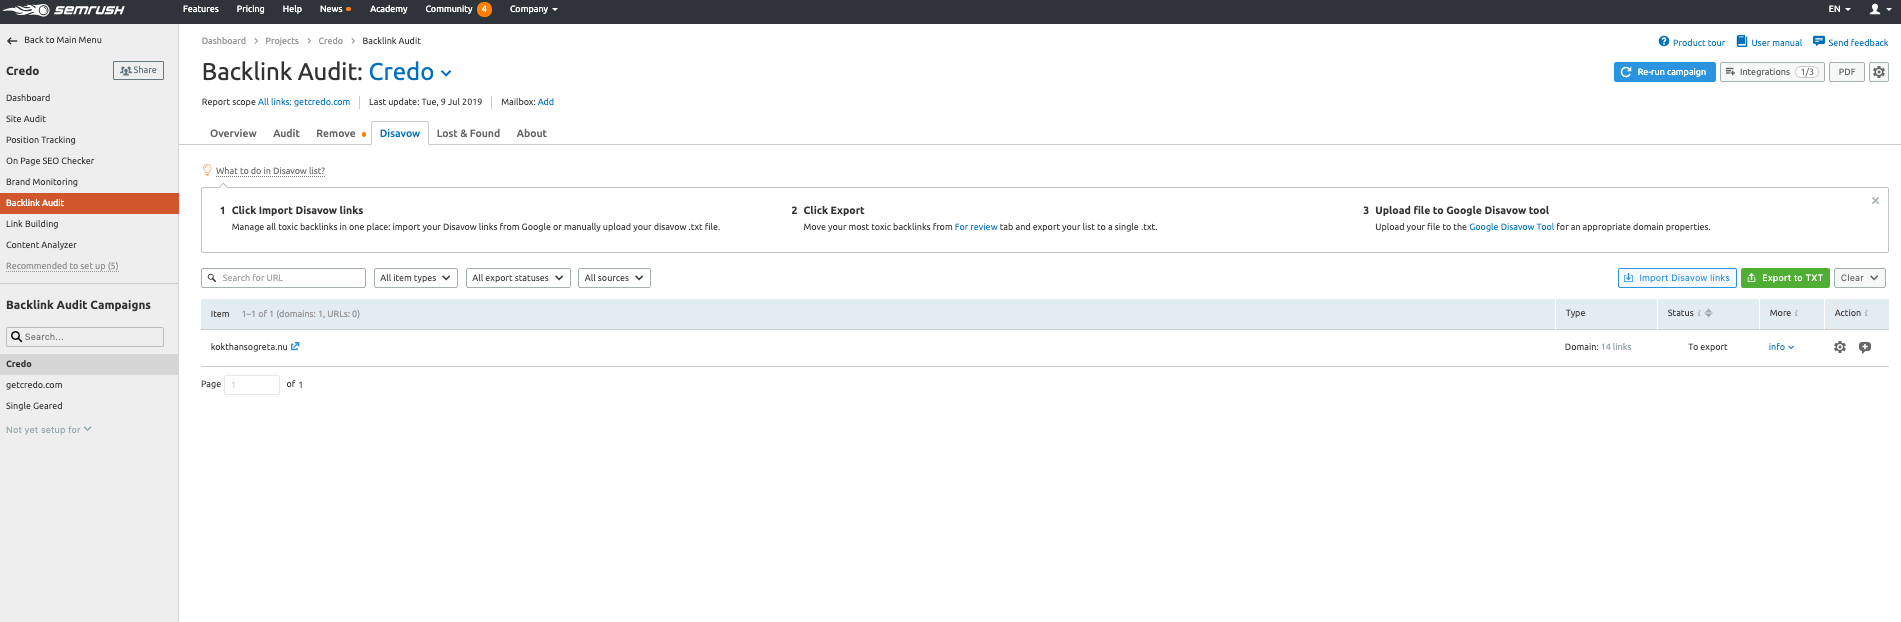Image resolution: width=1901 pixels, height=622 pixels.
Task: Open the Google Disavow Tool link
Action: click(x=1511, y=227)
